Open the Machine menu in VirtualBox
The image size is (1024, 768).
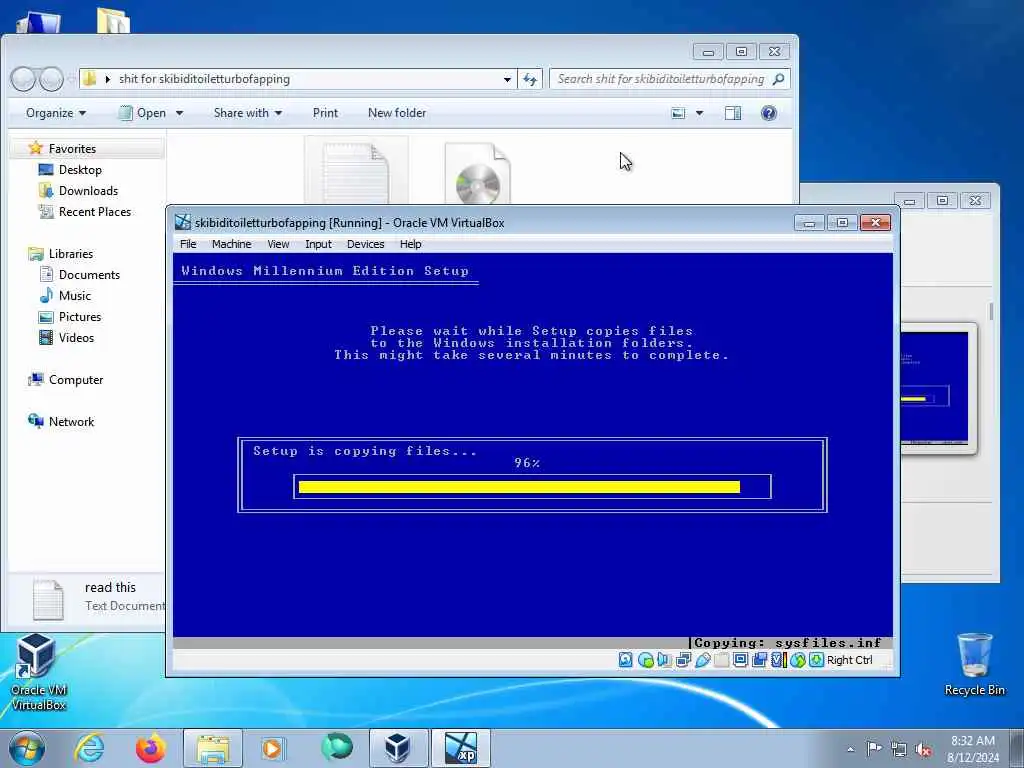231,244
